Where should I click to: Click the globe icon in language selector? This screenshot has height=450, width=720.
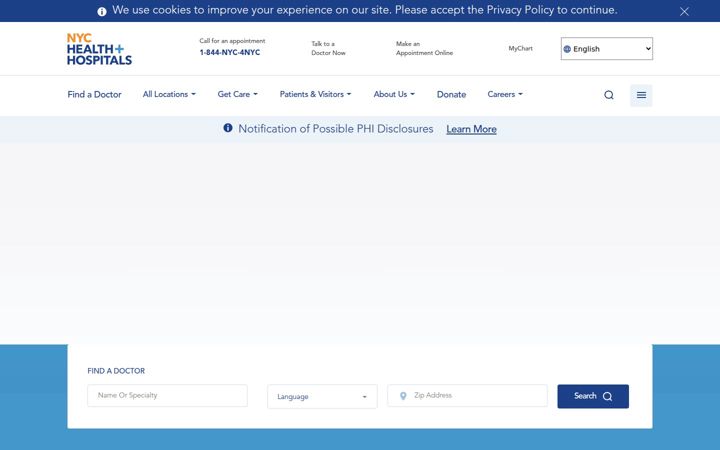tap(567, 49)
